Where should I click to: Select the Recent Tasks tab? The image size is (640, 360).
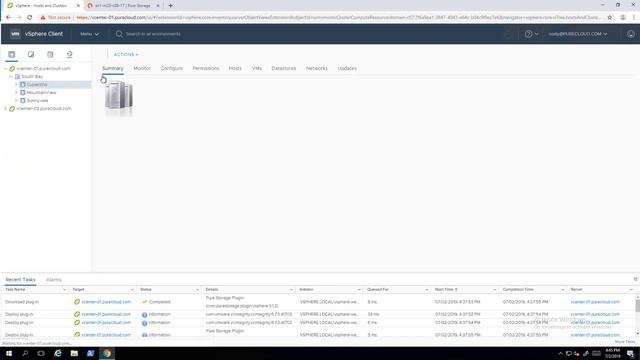[x=20, y=280]
